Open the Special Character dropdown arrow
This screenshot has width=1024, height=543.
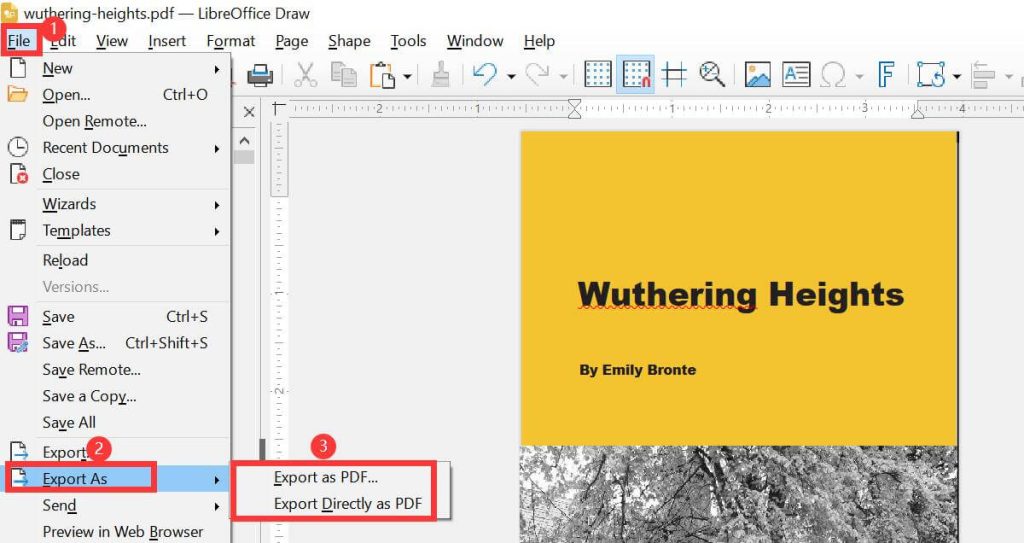[859, 76]
